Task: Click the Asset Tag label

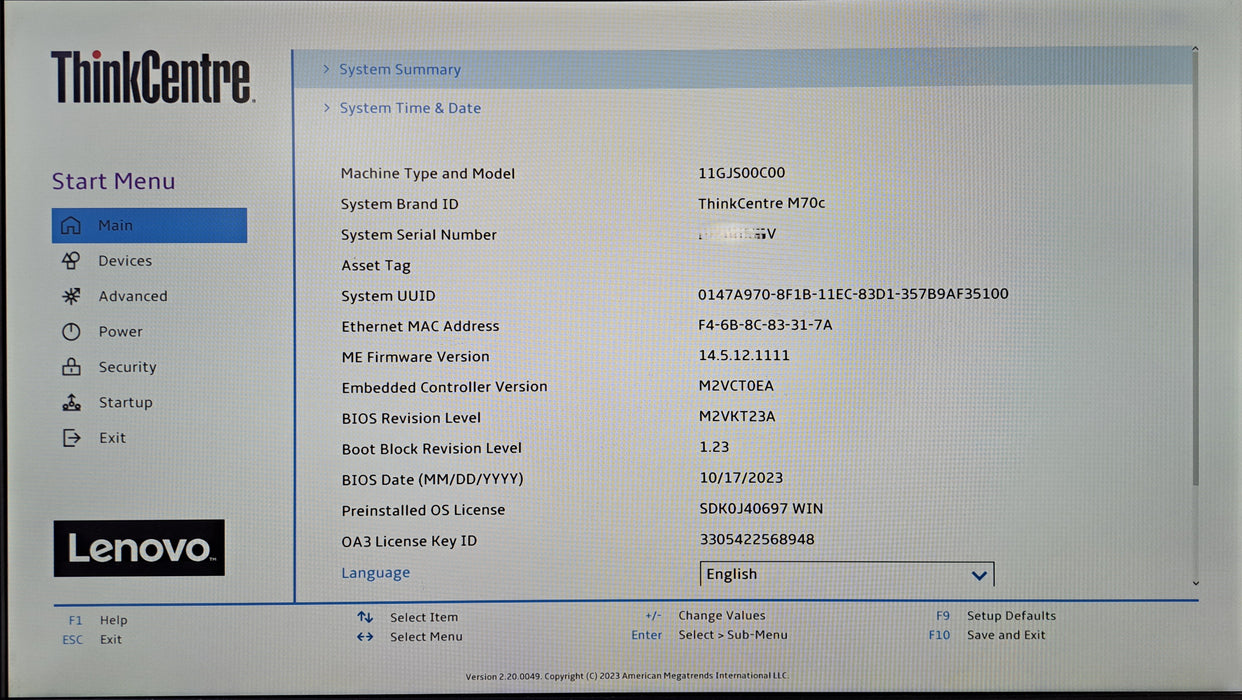Action: pos(376,266)
